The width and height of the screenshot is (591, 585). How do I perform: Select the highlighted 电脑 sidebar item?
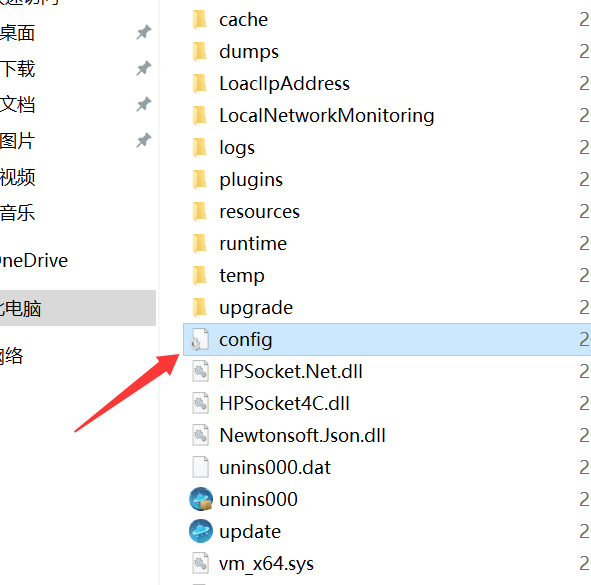click(x=78, y=308)
